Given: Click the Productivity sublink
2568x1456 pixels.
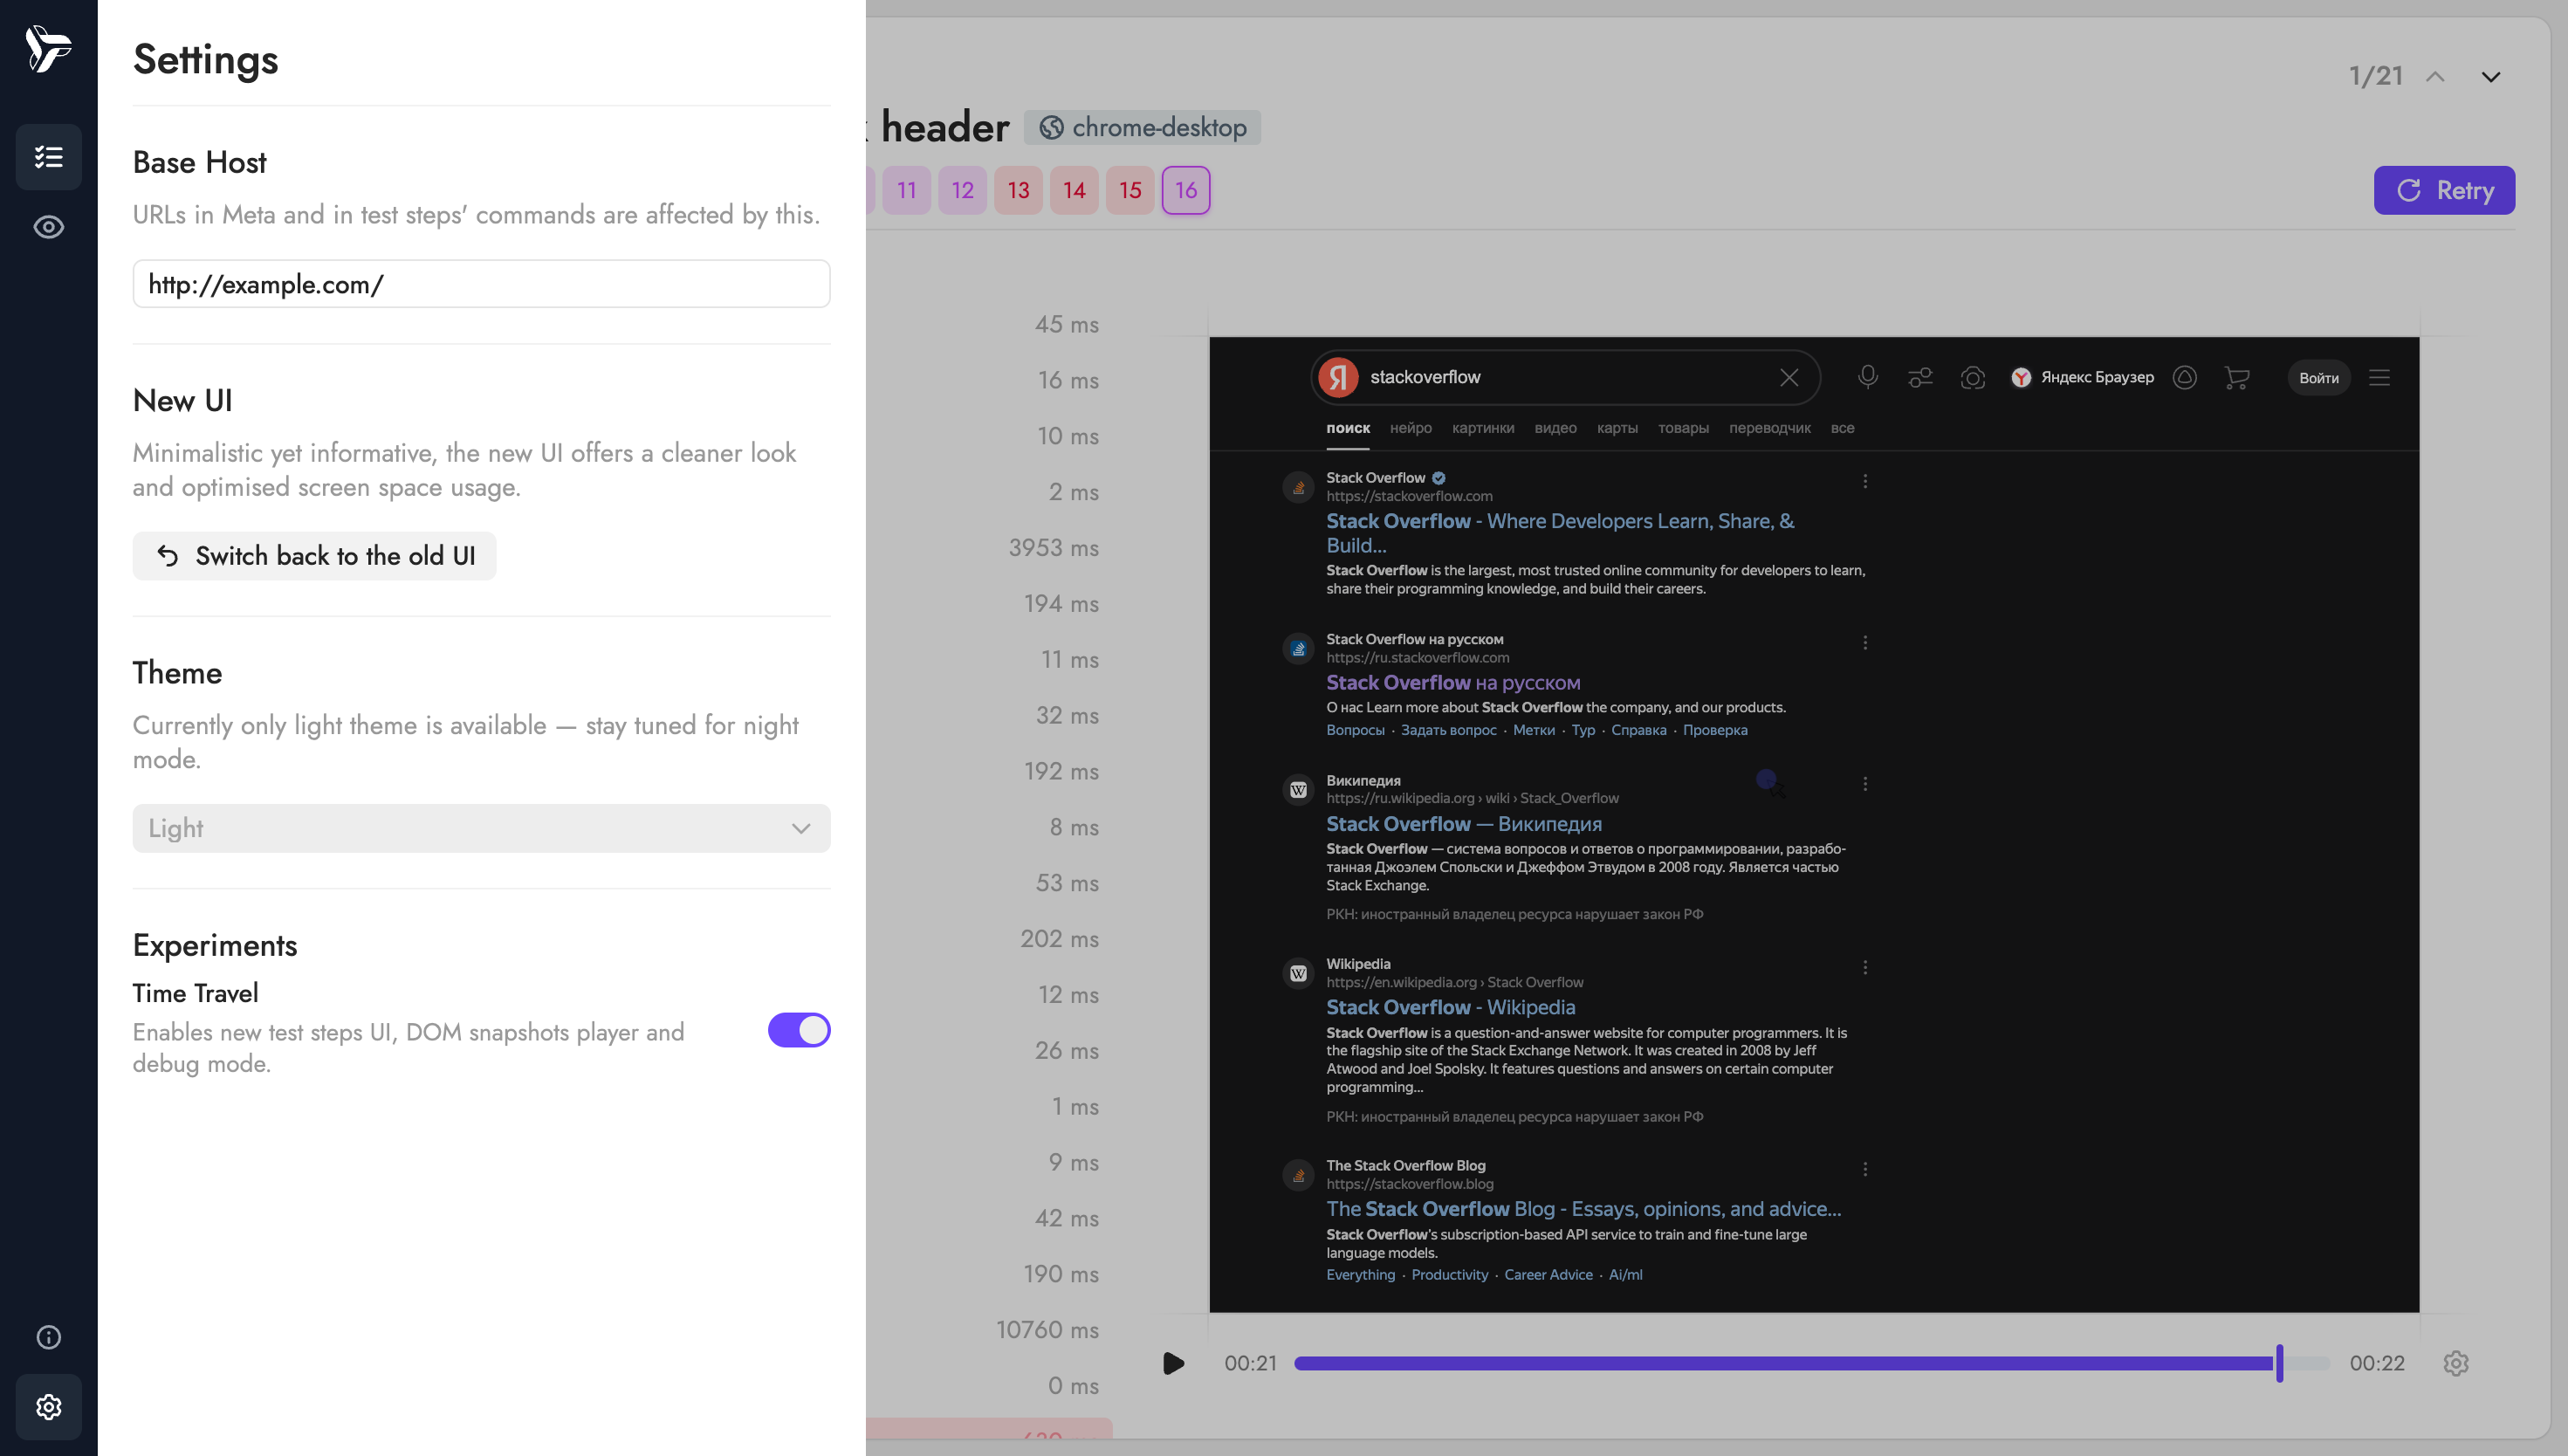Looking at the screenshot, I should coord(1449,1275).
